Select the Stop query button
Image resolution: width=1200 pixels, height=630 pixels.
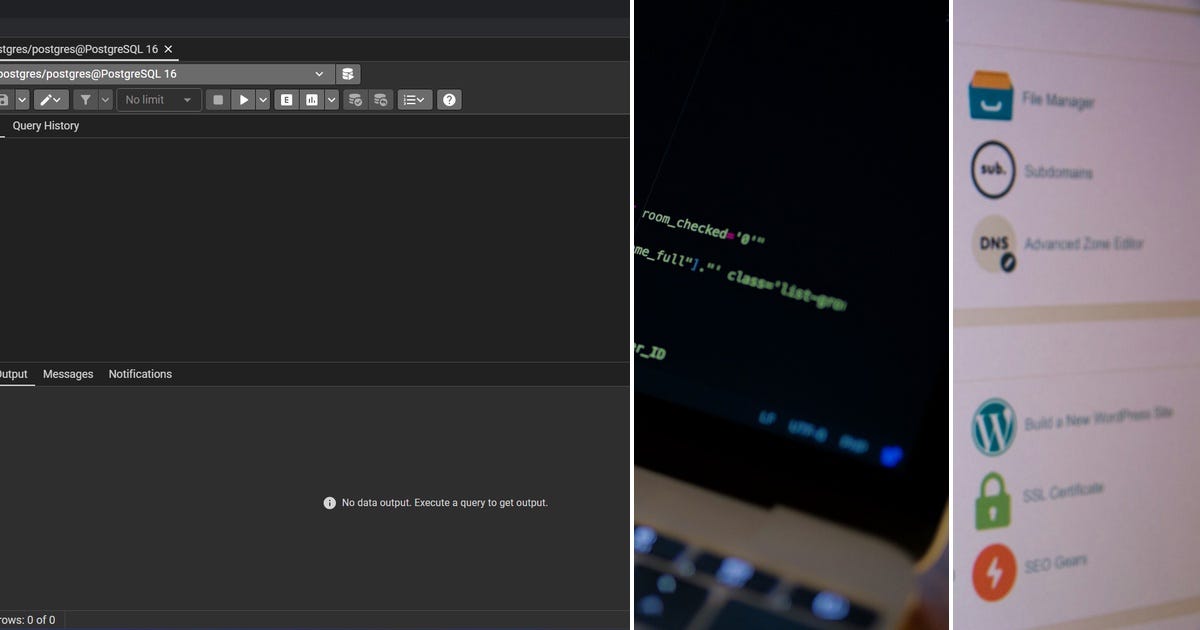pyautogui.click(x=217, y=99)
